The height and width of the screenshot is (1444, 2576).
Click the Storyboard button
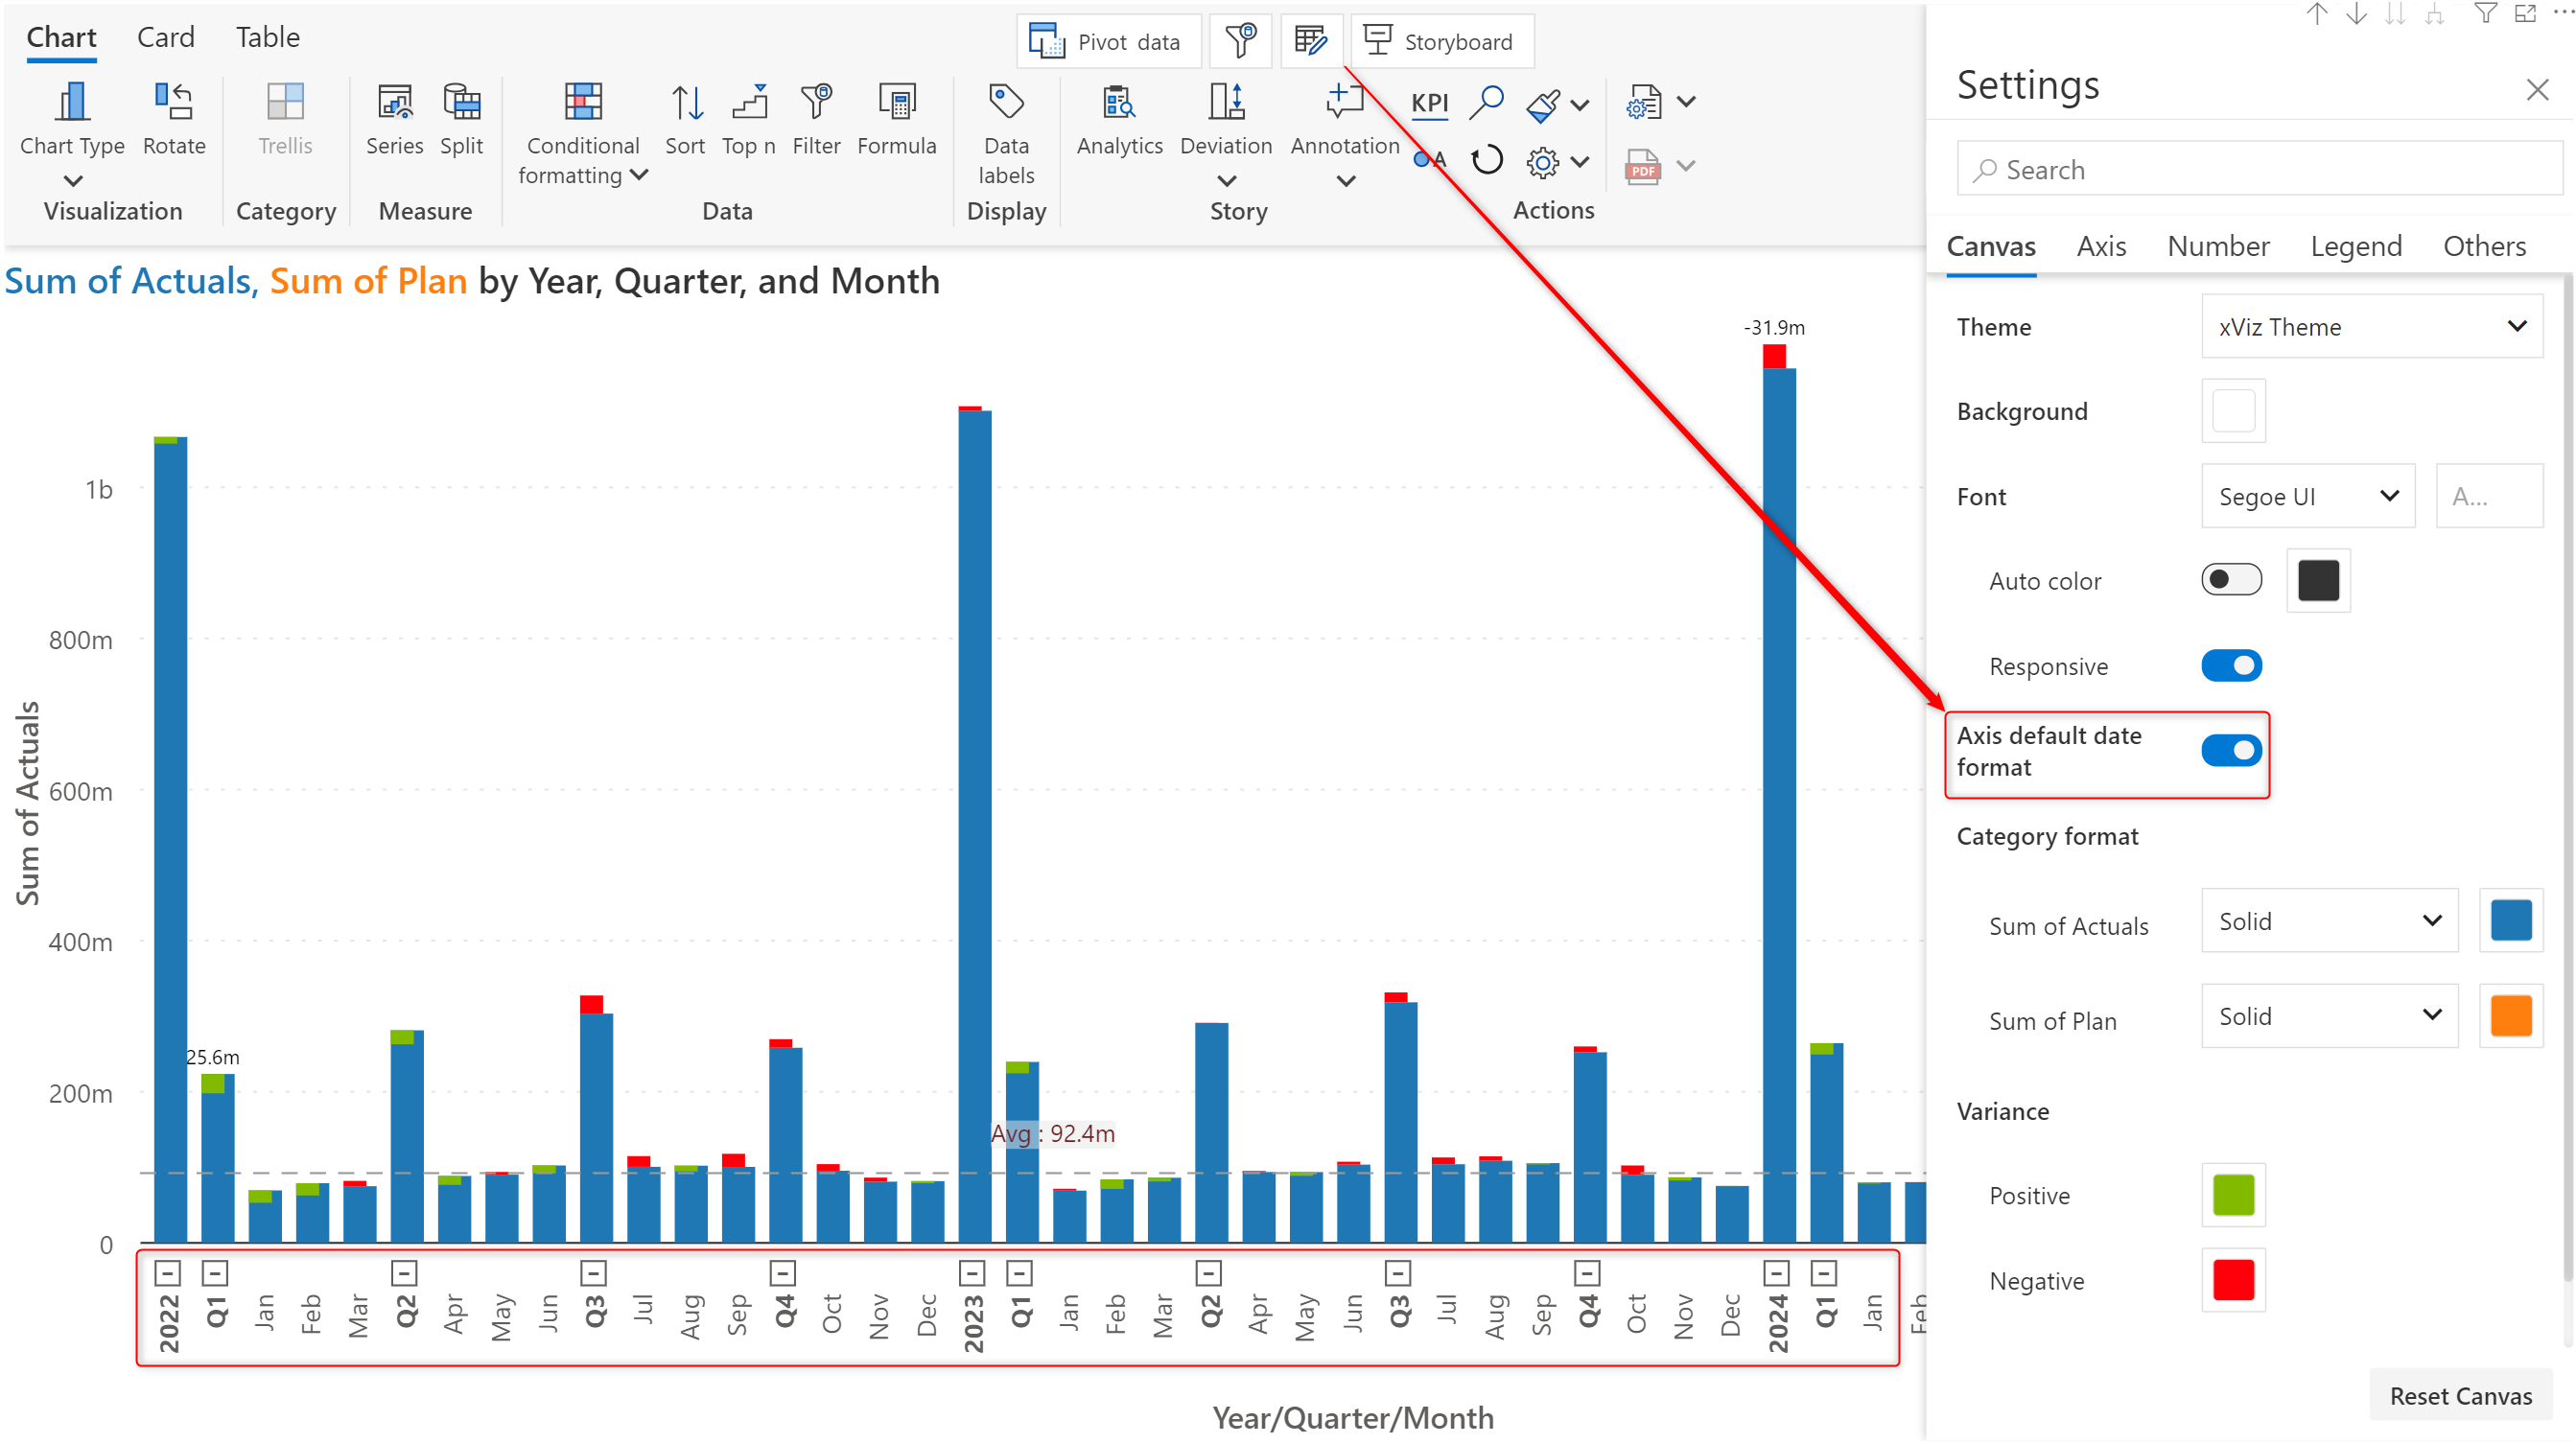1442,41
